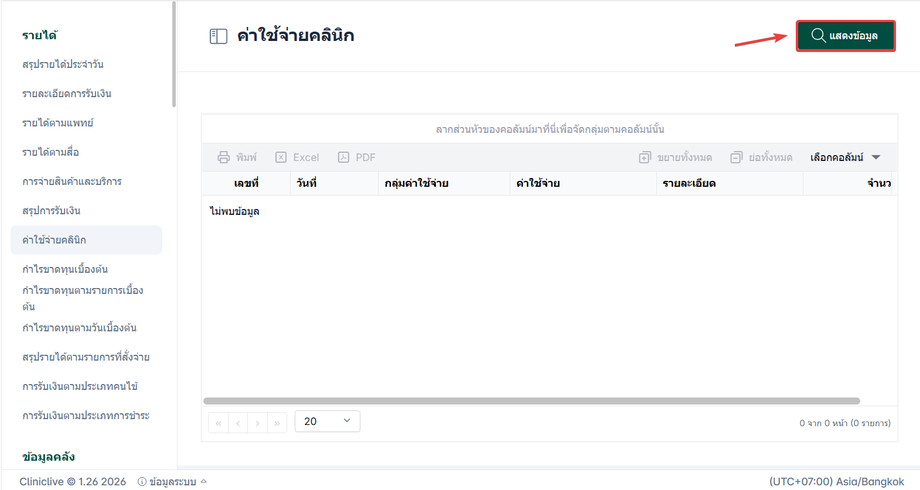Open สรุปรายได้ประจำวัน in sidebar
920x490 pixels.
[x=63, y=64]
